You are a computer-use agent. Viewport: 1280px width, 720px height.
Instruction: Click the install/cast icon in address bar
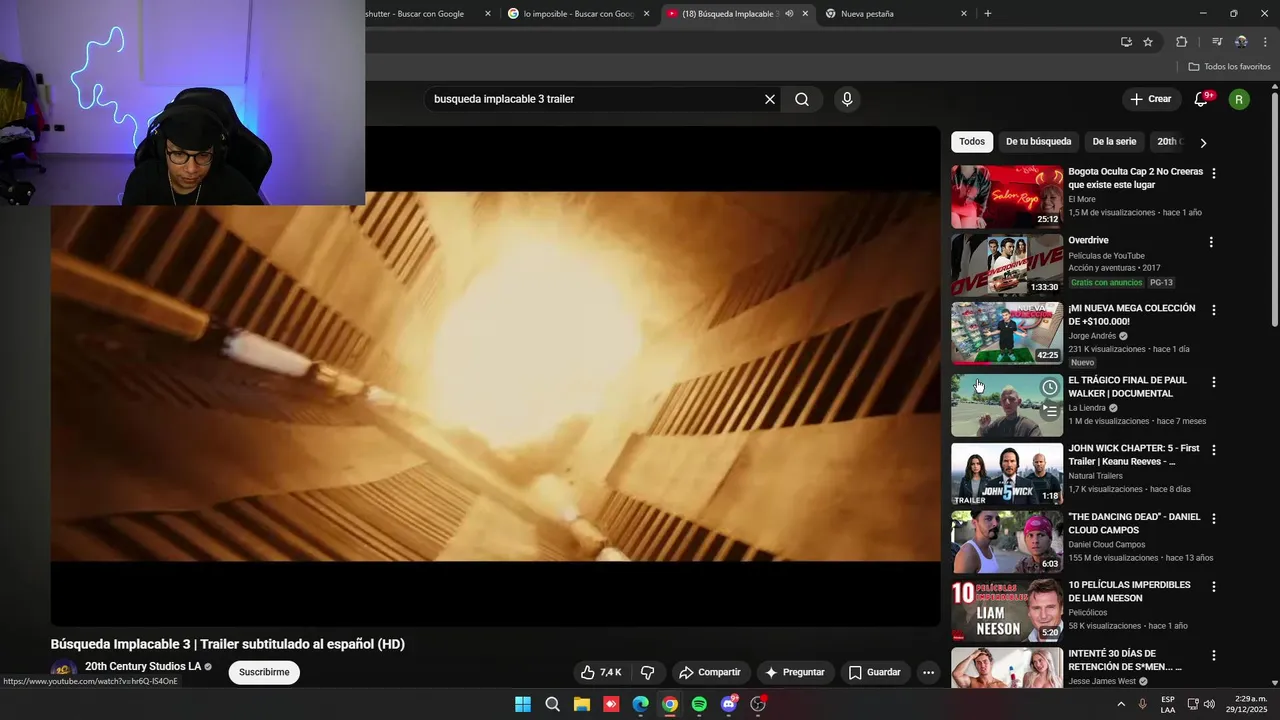pyautogui.click(x=1126, y=42)
